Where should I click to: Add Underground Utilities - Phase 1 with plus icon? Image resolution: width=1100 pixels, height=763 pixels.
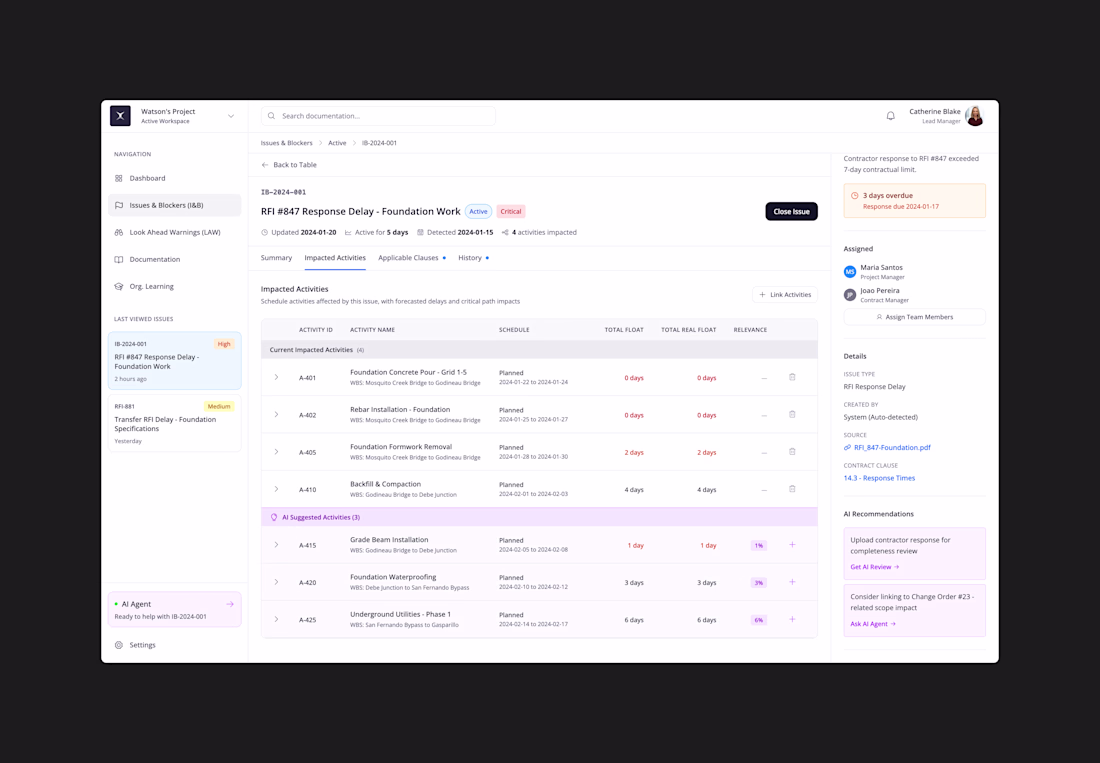(x=792, y=619)
